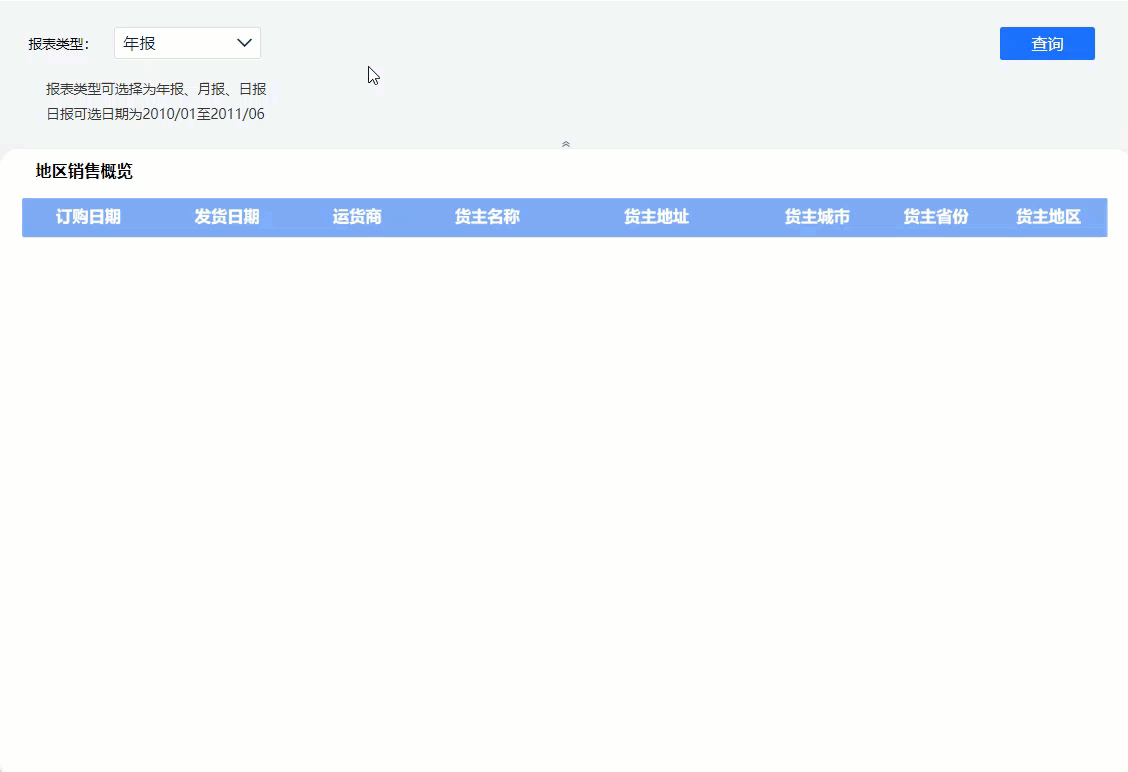Click the 货主城市 column header
The width and height of the screenshot is (1128, 772).
[817, 217]
